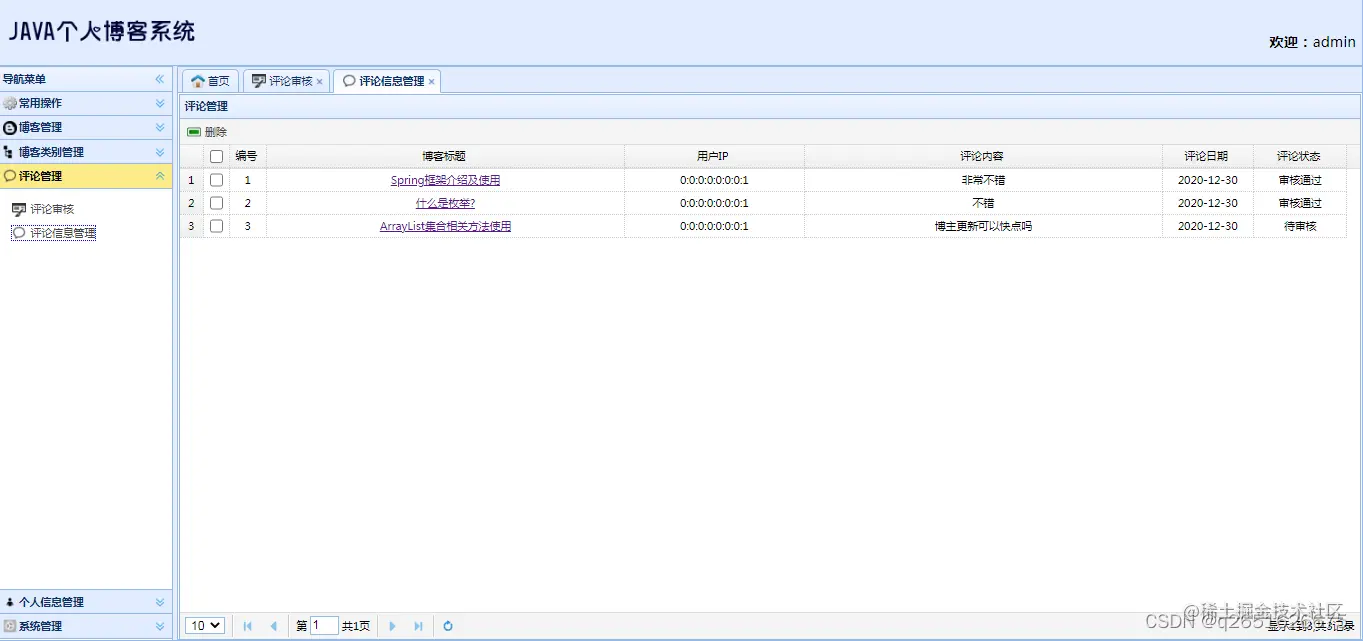Click the refresh grid icon
This screenshot has width=1363, height=641.
(448, 626)
